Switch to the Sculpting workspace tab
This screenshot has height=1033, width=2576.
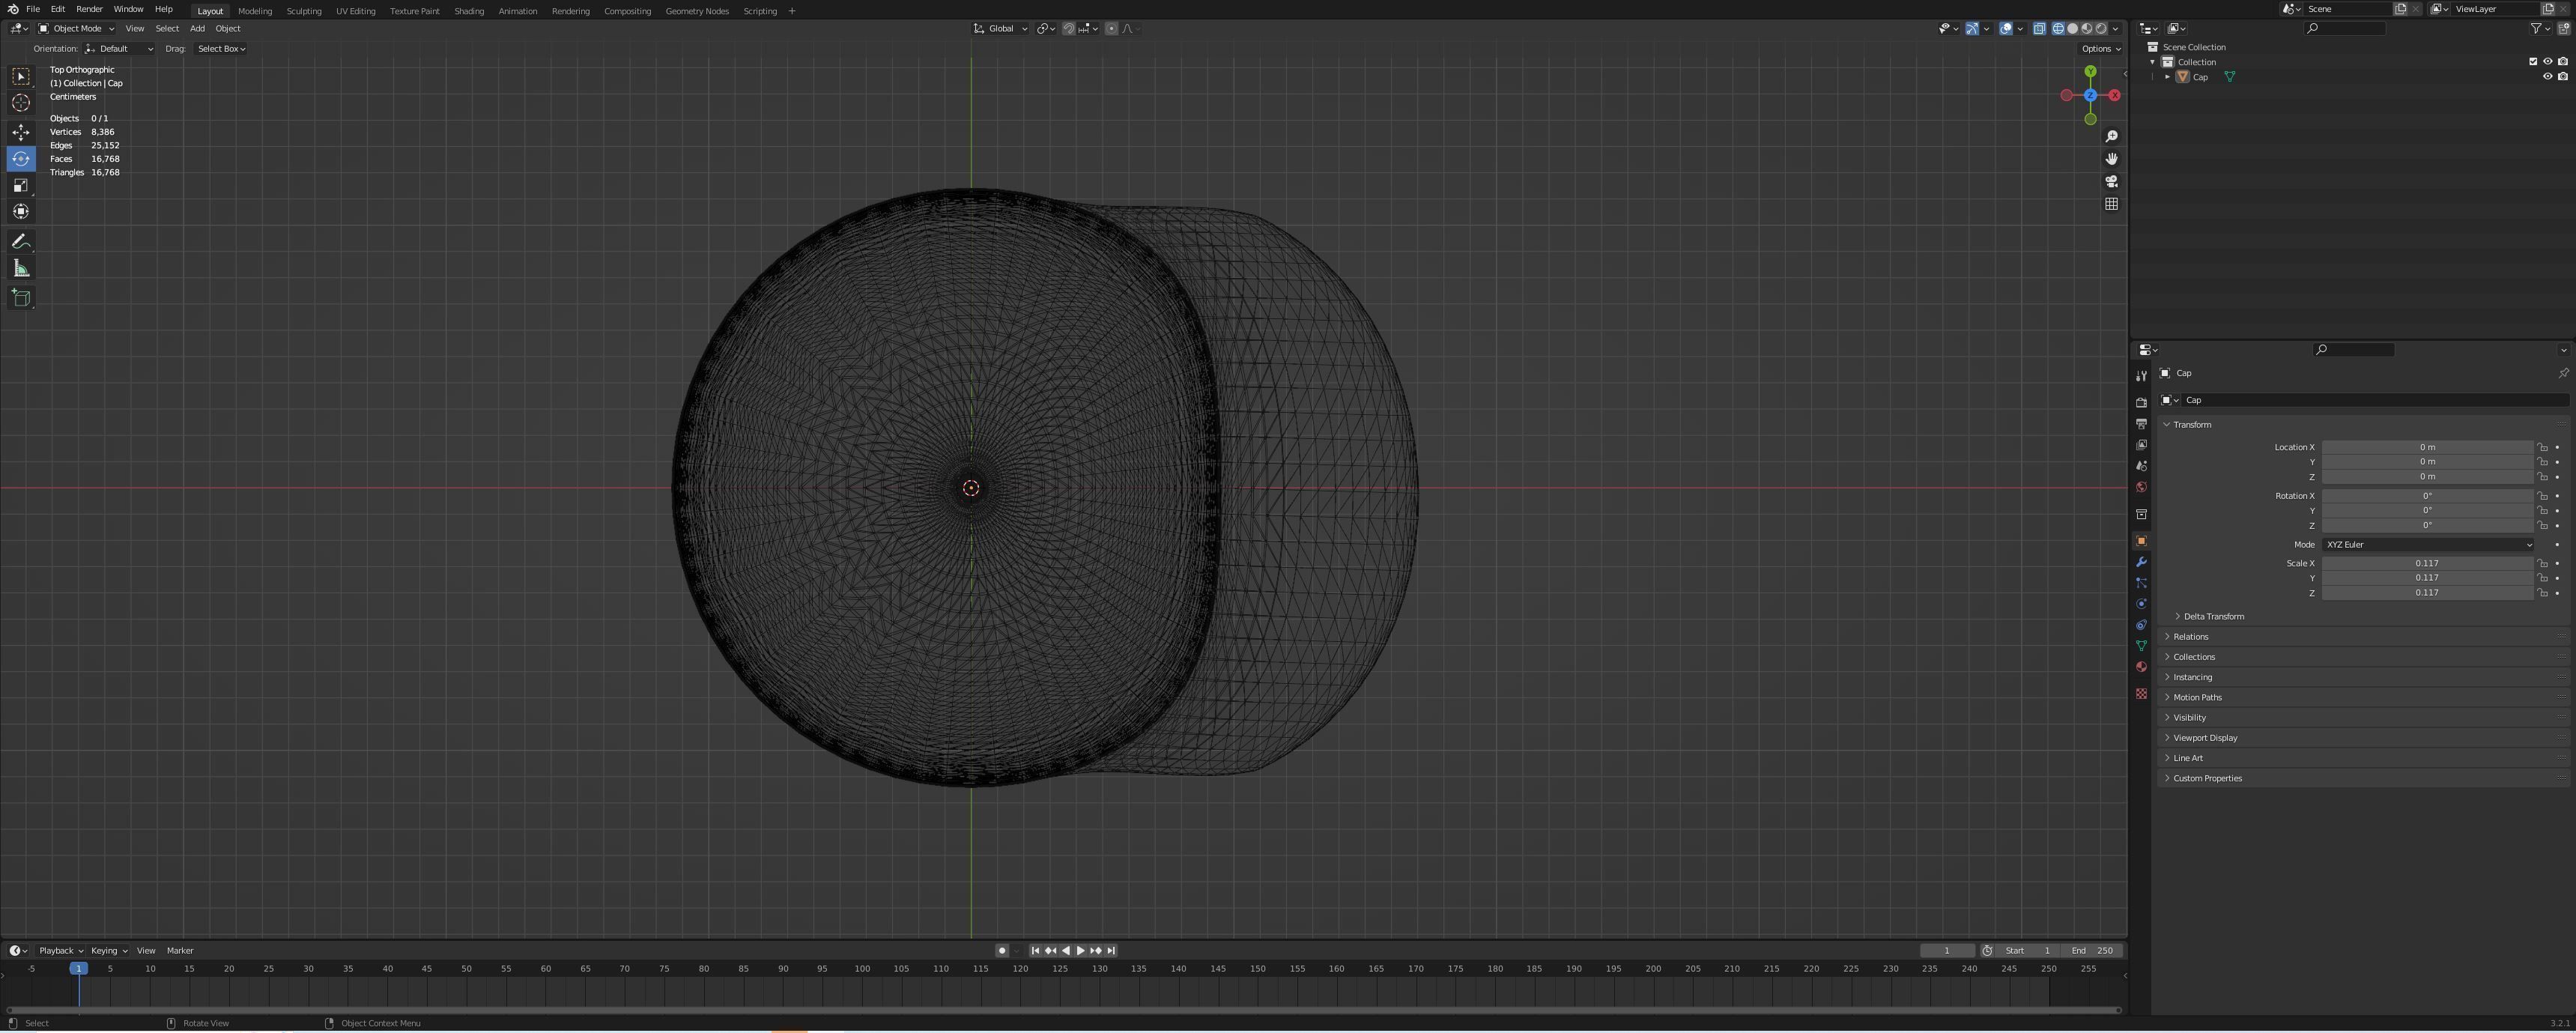pos(304,11)
